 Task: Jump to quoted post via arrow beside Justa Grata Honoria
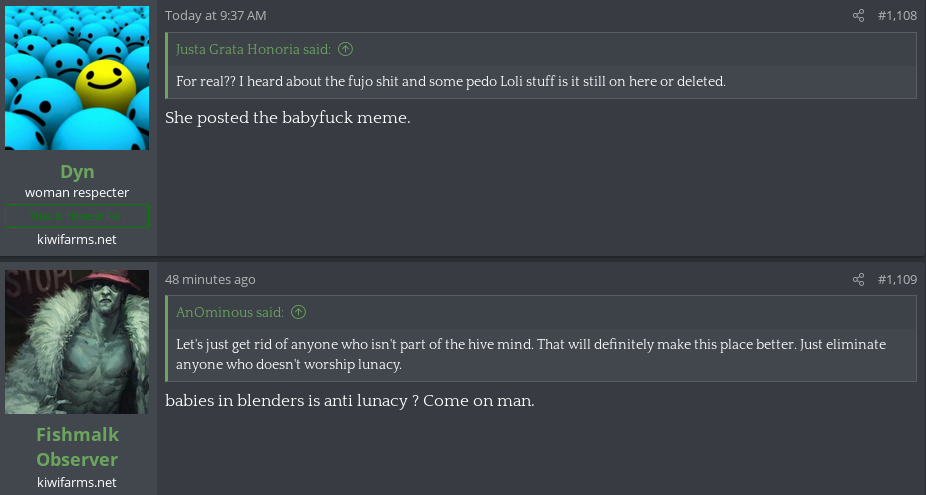[345, 49]
